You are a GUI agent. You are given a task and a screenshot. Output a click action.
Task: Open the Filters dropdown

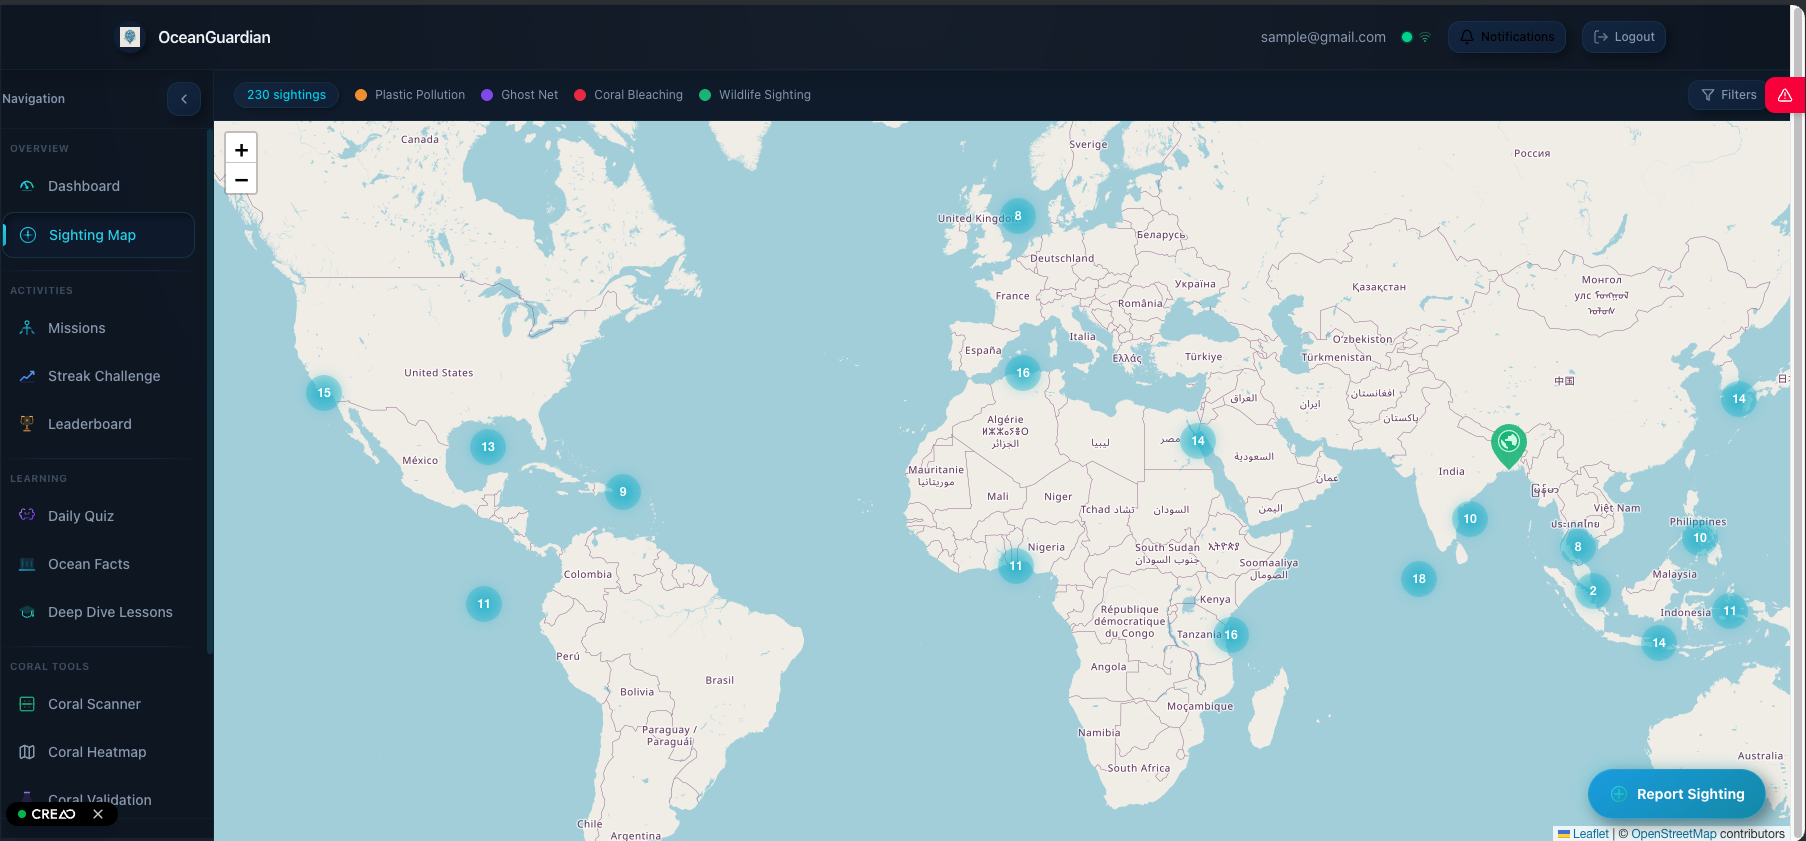point(1729,95)
